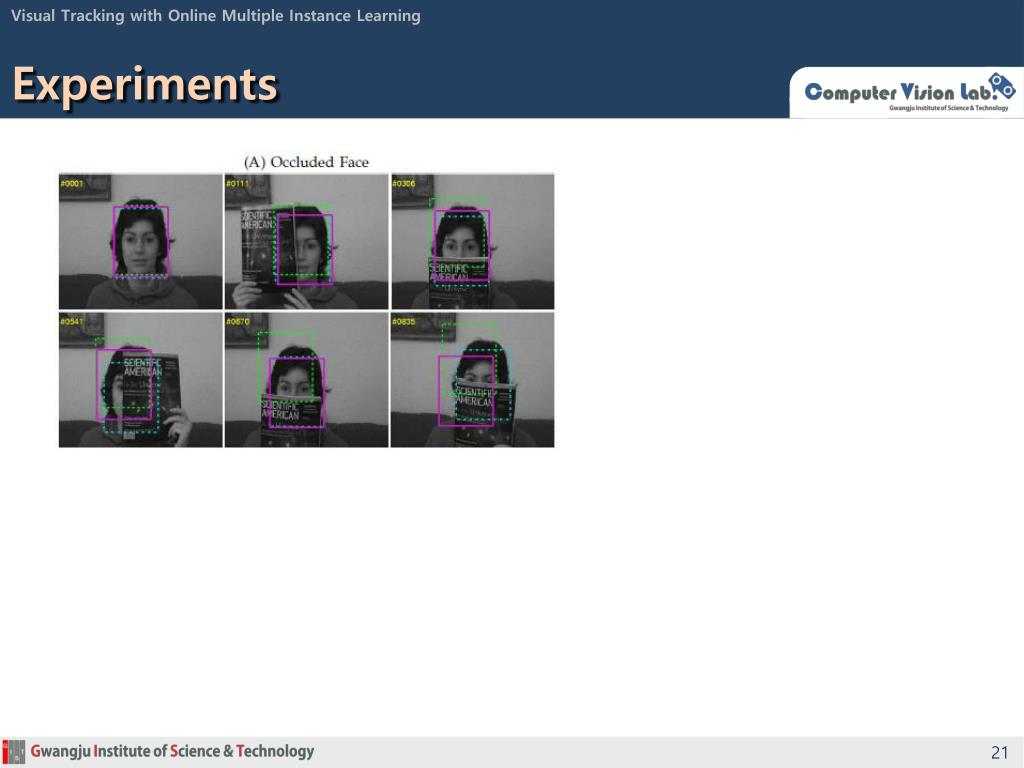Click the GIST emblem in the footer
Screen dimensions: 1024x768
[x=14, y=752]
